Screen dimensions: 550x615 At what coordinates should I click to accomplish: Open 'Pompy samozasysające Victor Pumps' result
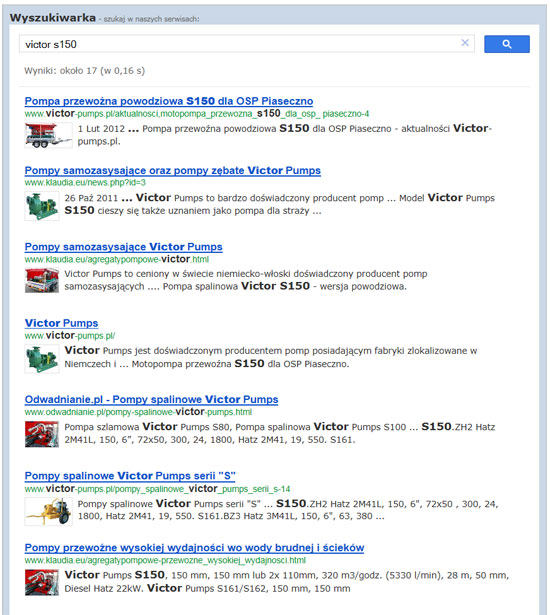point(124,247)
